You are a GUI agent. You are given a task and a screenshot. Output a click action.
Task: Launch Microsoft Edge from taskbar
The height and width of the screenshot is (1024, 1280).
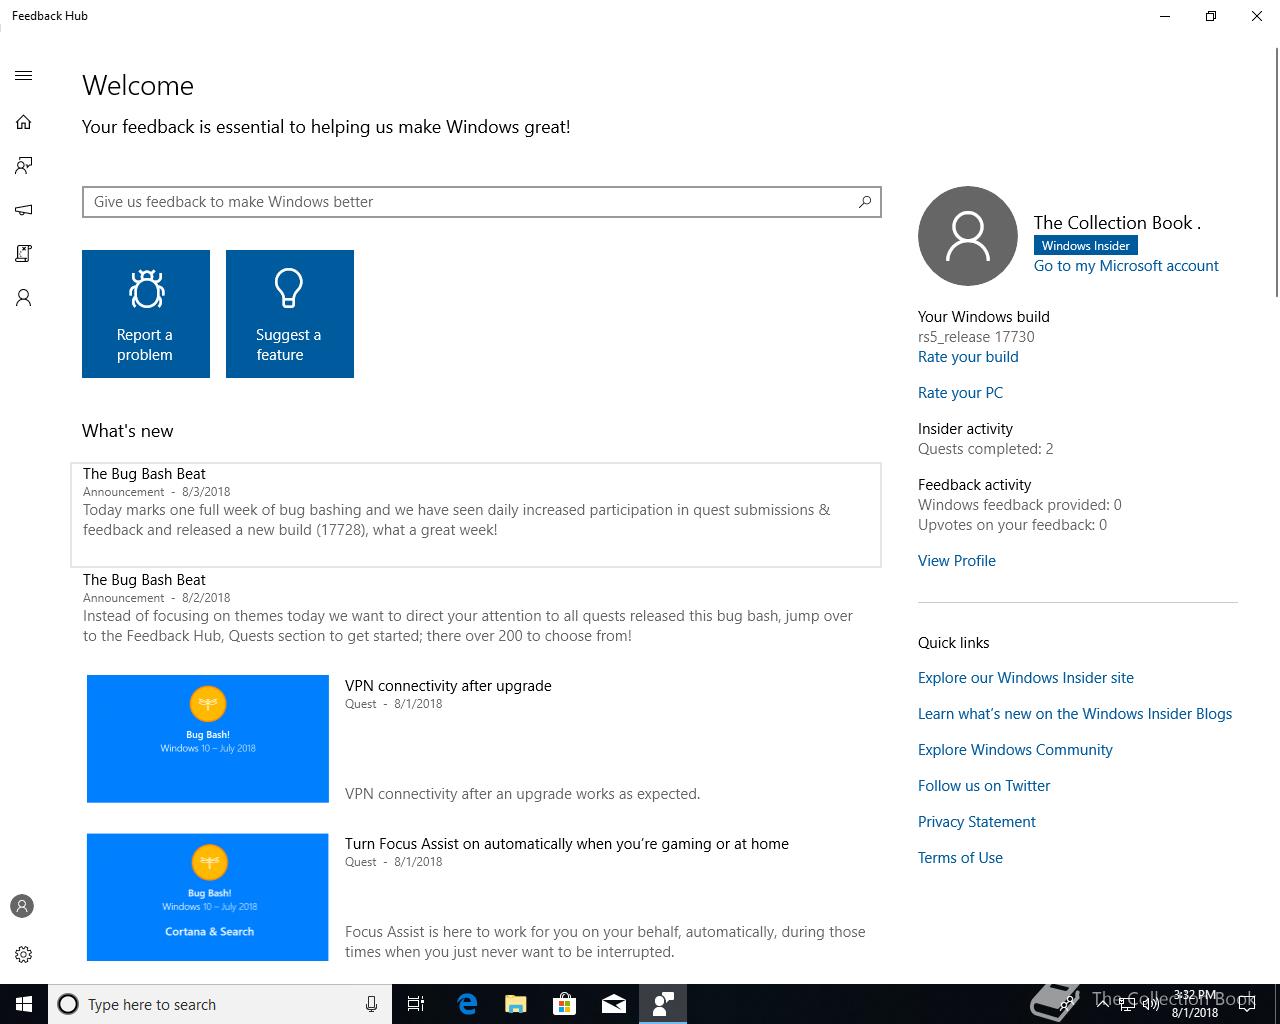[466, 1004]
